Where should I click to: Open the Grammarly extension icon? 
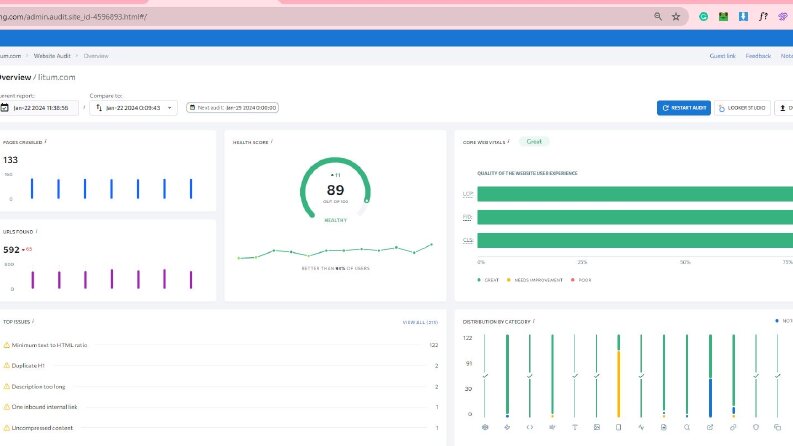tap(703, 17)
